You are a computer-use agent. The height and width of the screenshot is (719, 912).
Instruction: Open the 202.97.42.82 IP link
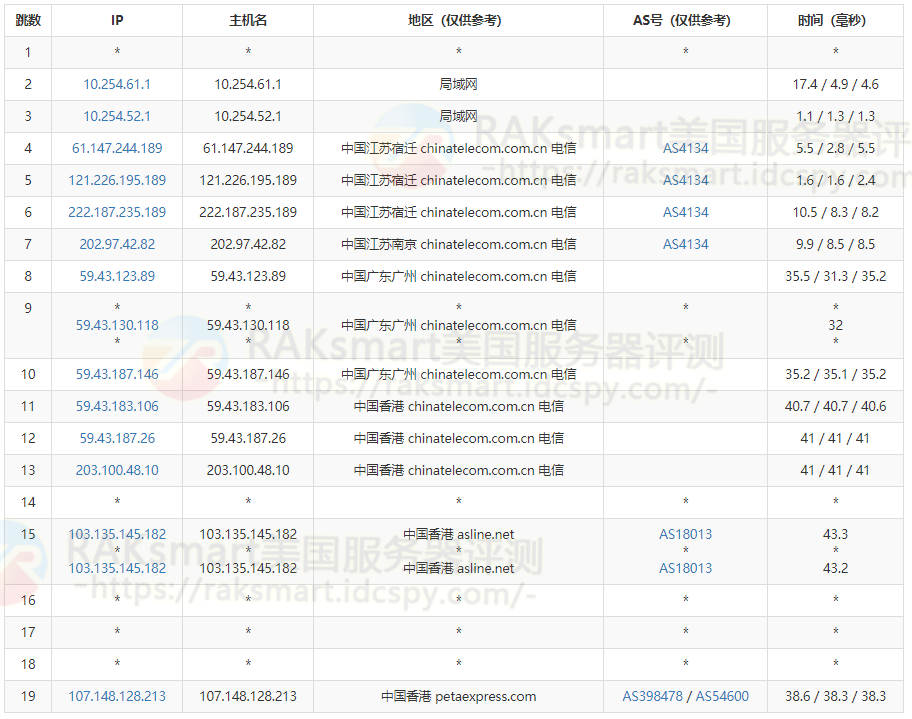coord(117,245)
